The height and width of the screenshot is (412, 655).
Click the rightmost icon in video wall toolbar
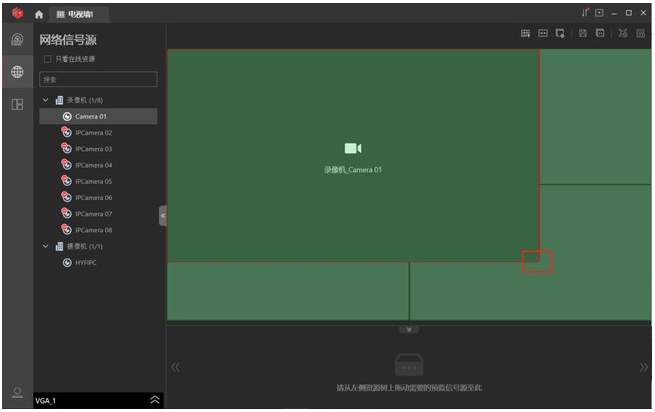pyautogui.click(x=640, y=34)
